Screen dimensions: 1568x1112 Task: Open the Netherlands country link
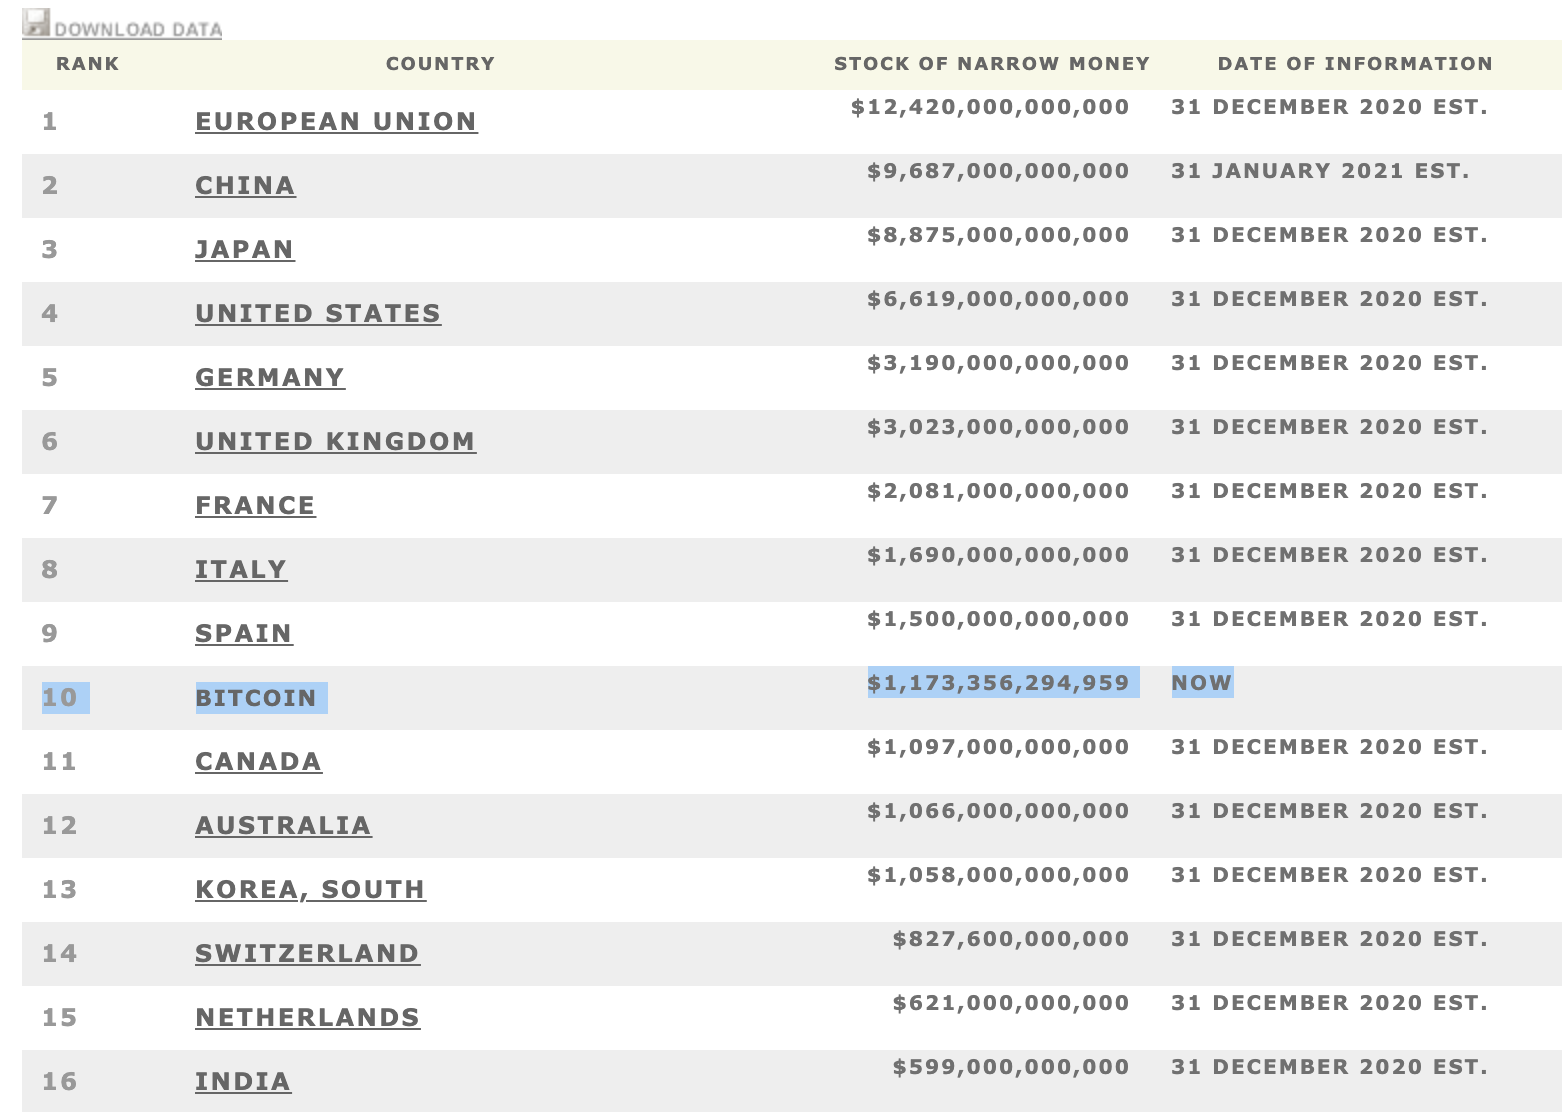tap(307, 1017)
